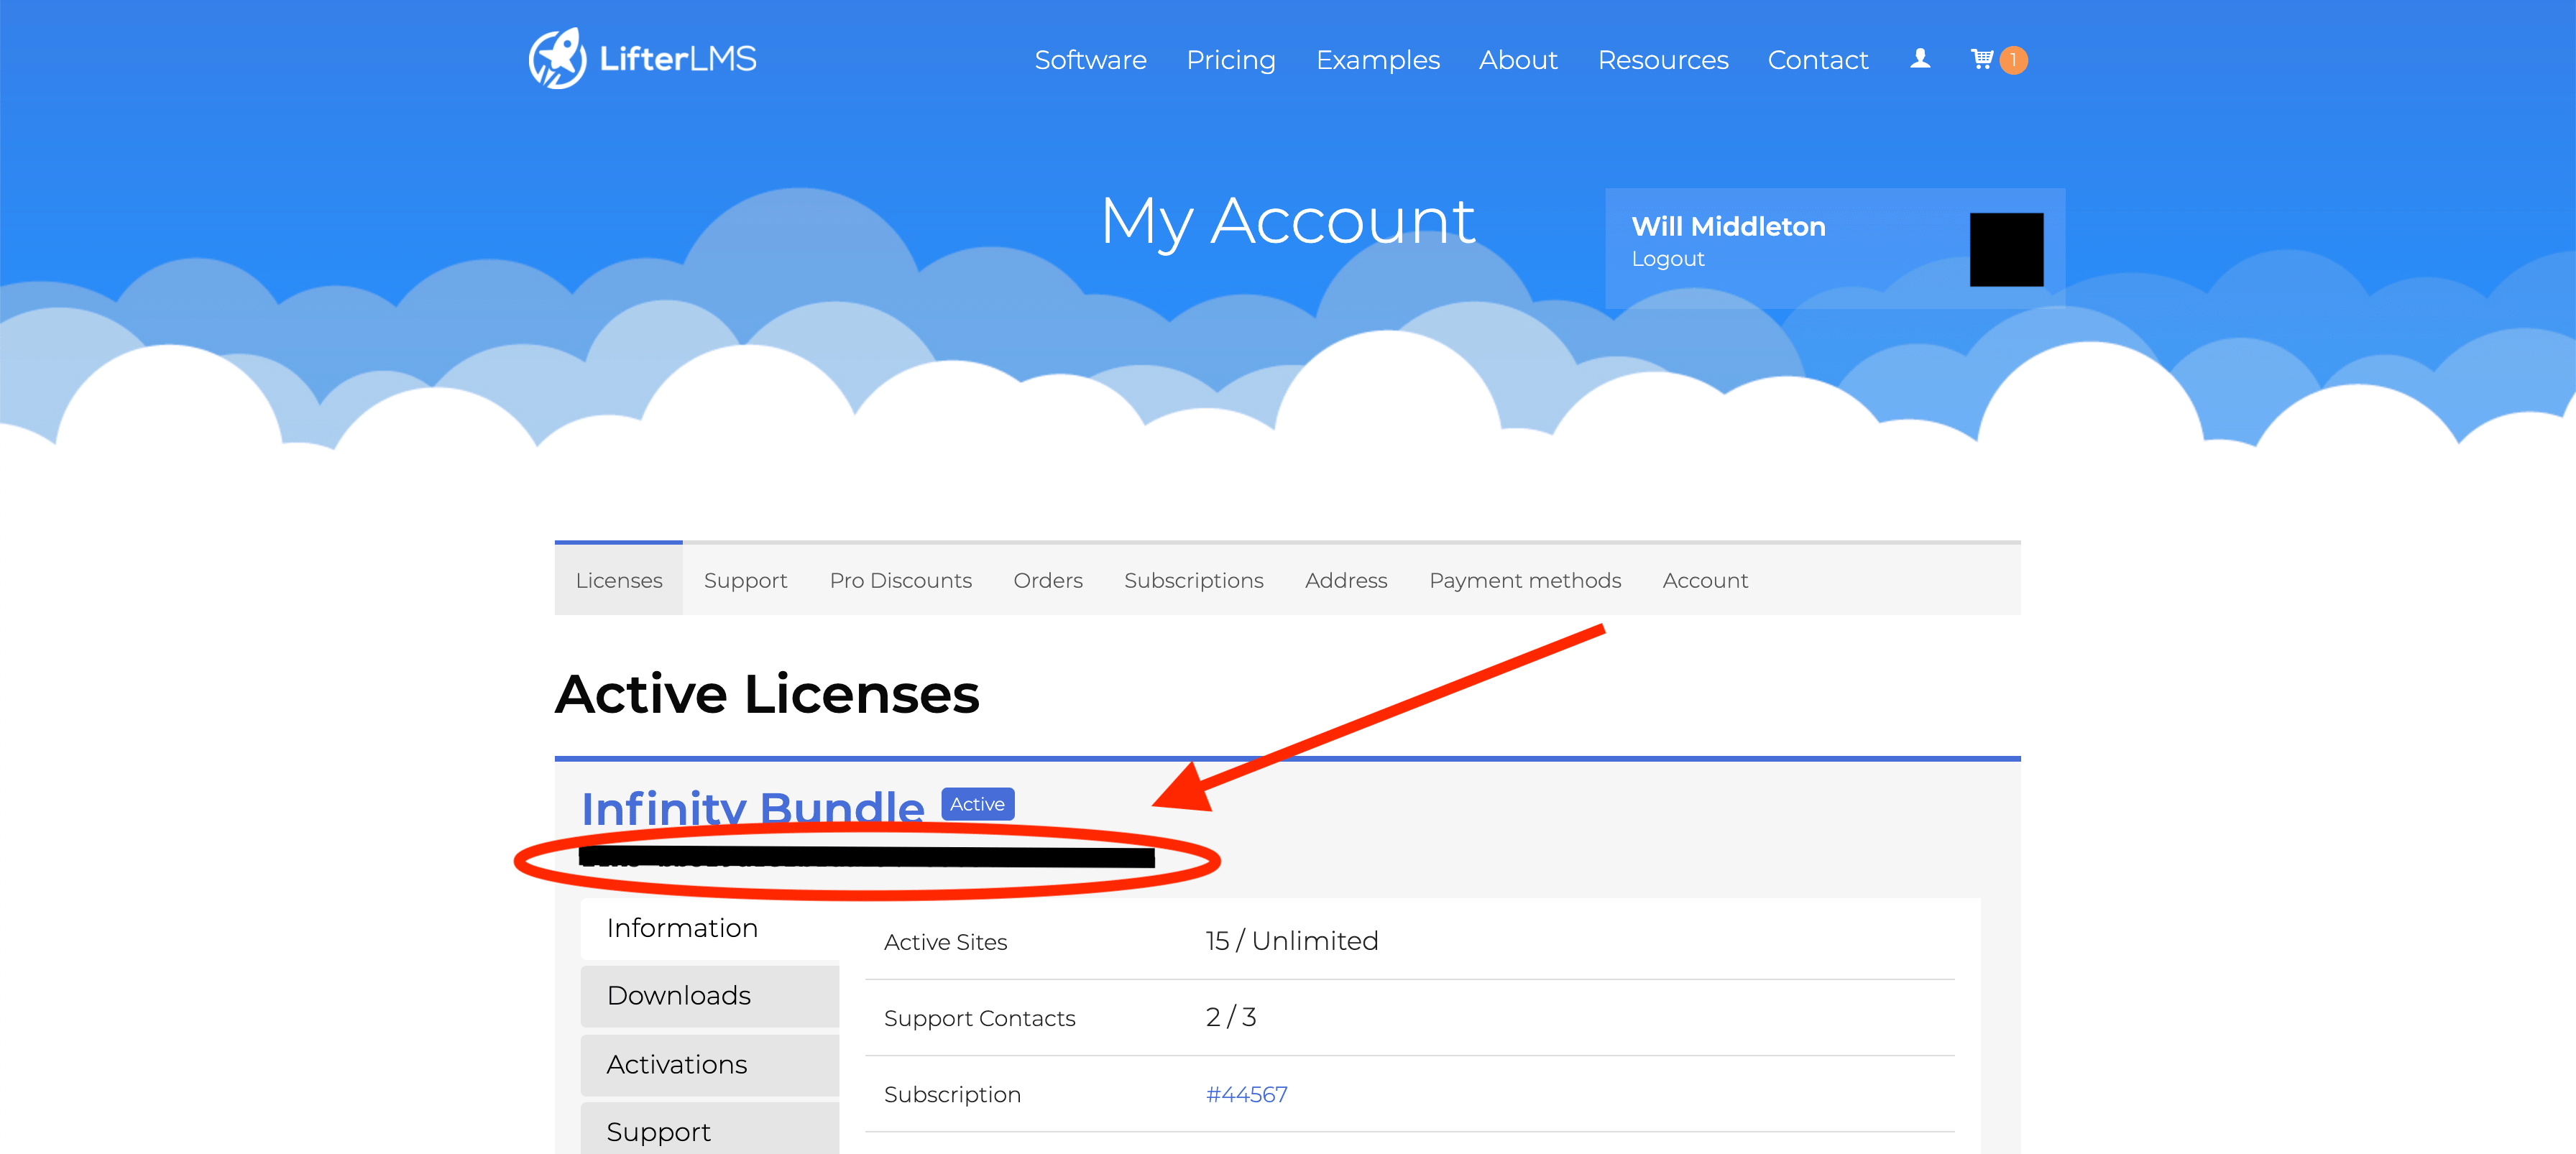The width and height of the screenshot is (2576, 1154).
Task: Open the Resources menu item
Action: coord(1663,60)
